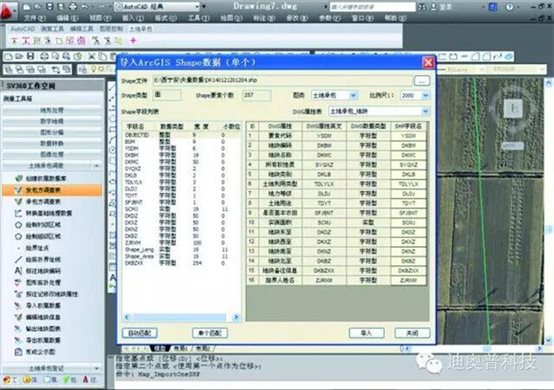
Task: Click the search input field in title bar
Action: pyautogui.click(x=372, y=7)
